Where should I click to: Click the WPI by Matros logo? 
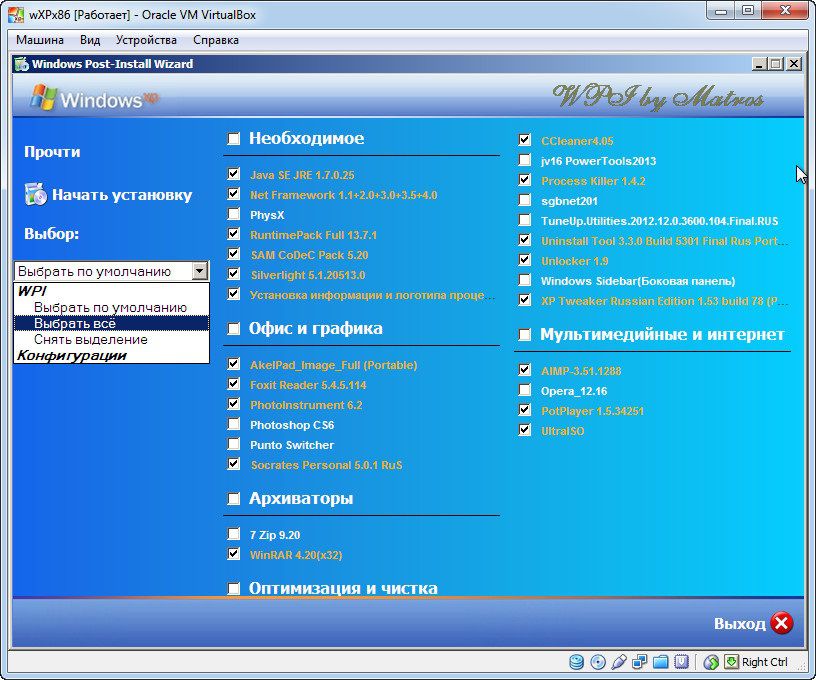[658, 97]
